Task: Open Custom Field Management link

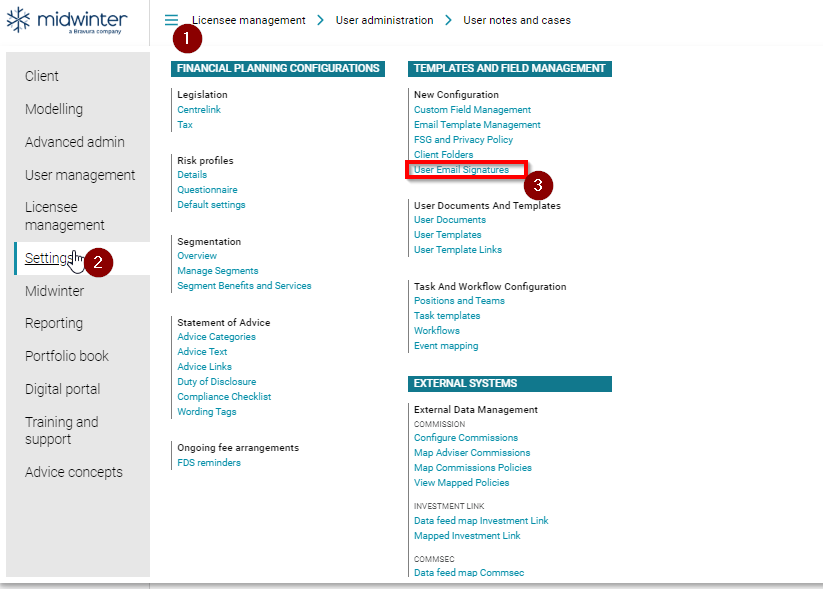Action: click(x=472, y=110)
